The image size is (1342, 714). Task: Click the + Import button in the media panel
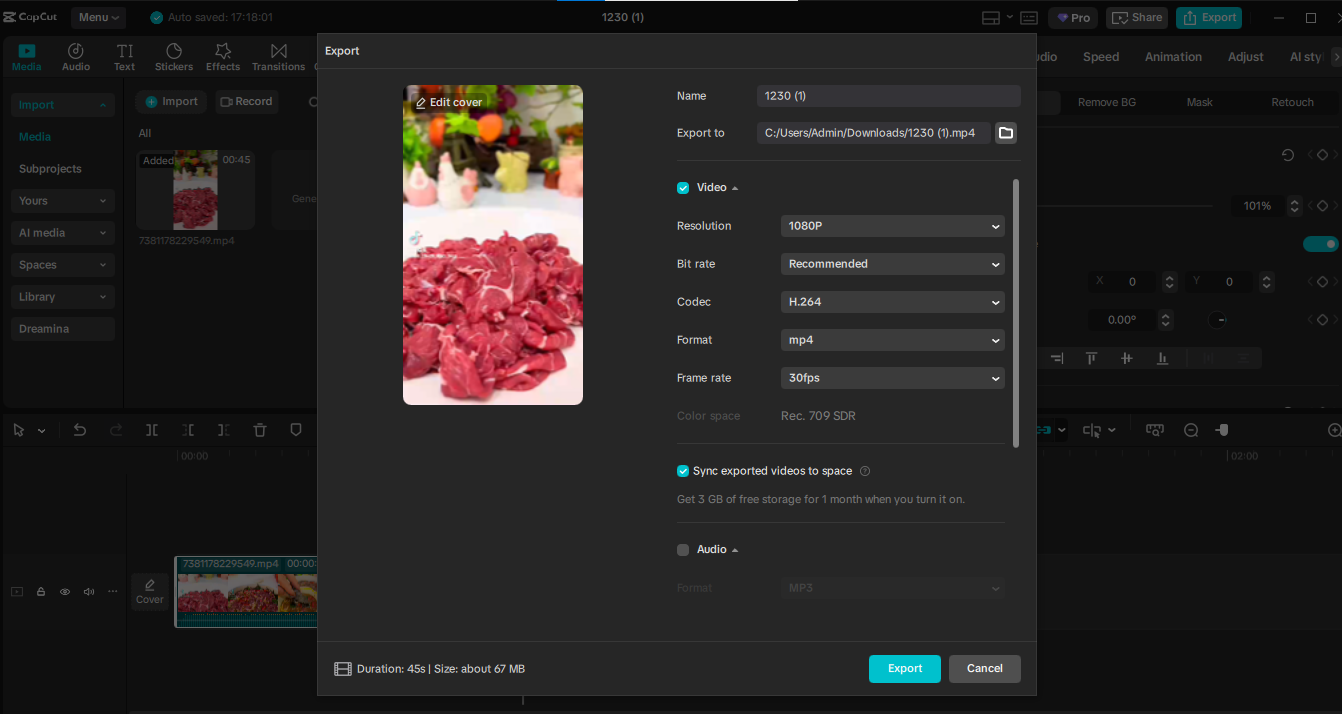172,101
